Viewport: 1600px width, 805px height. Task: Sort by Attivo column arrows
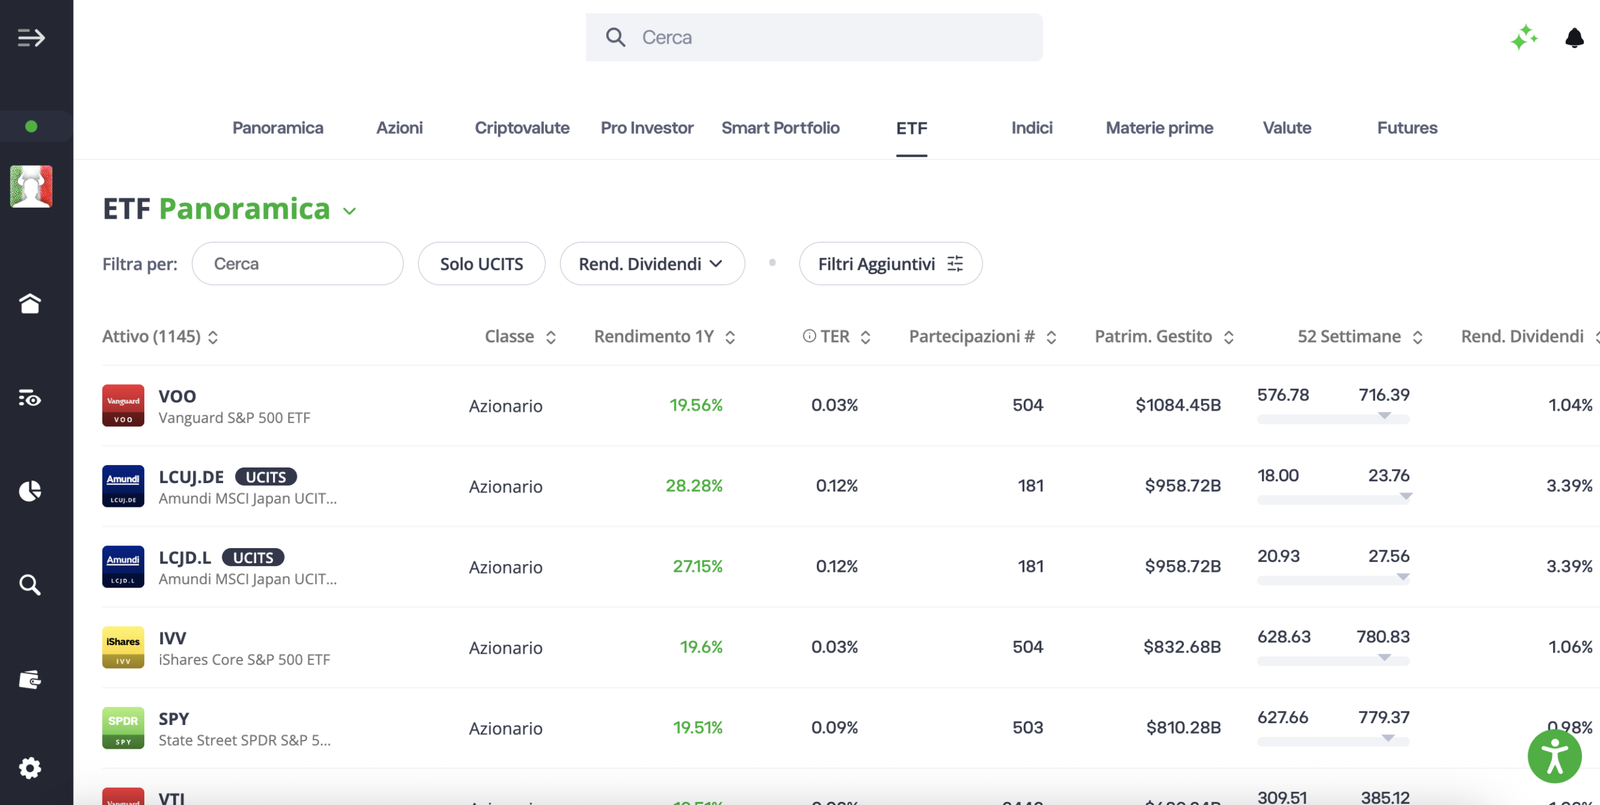click(x=213, y=337)
